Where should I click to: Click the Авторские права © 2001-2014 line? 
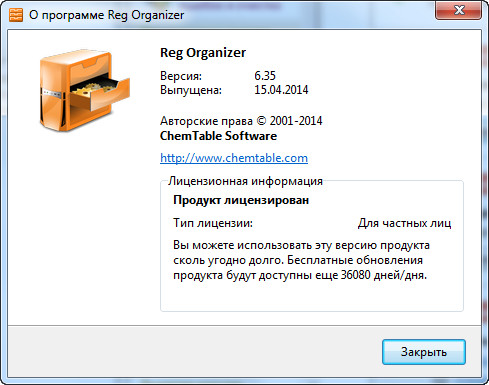point(241,121)
